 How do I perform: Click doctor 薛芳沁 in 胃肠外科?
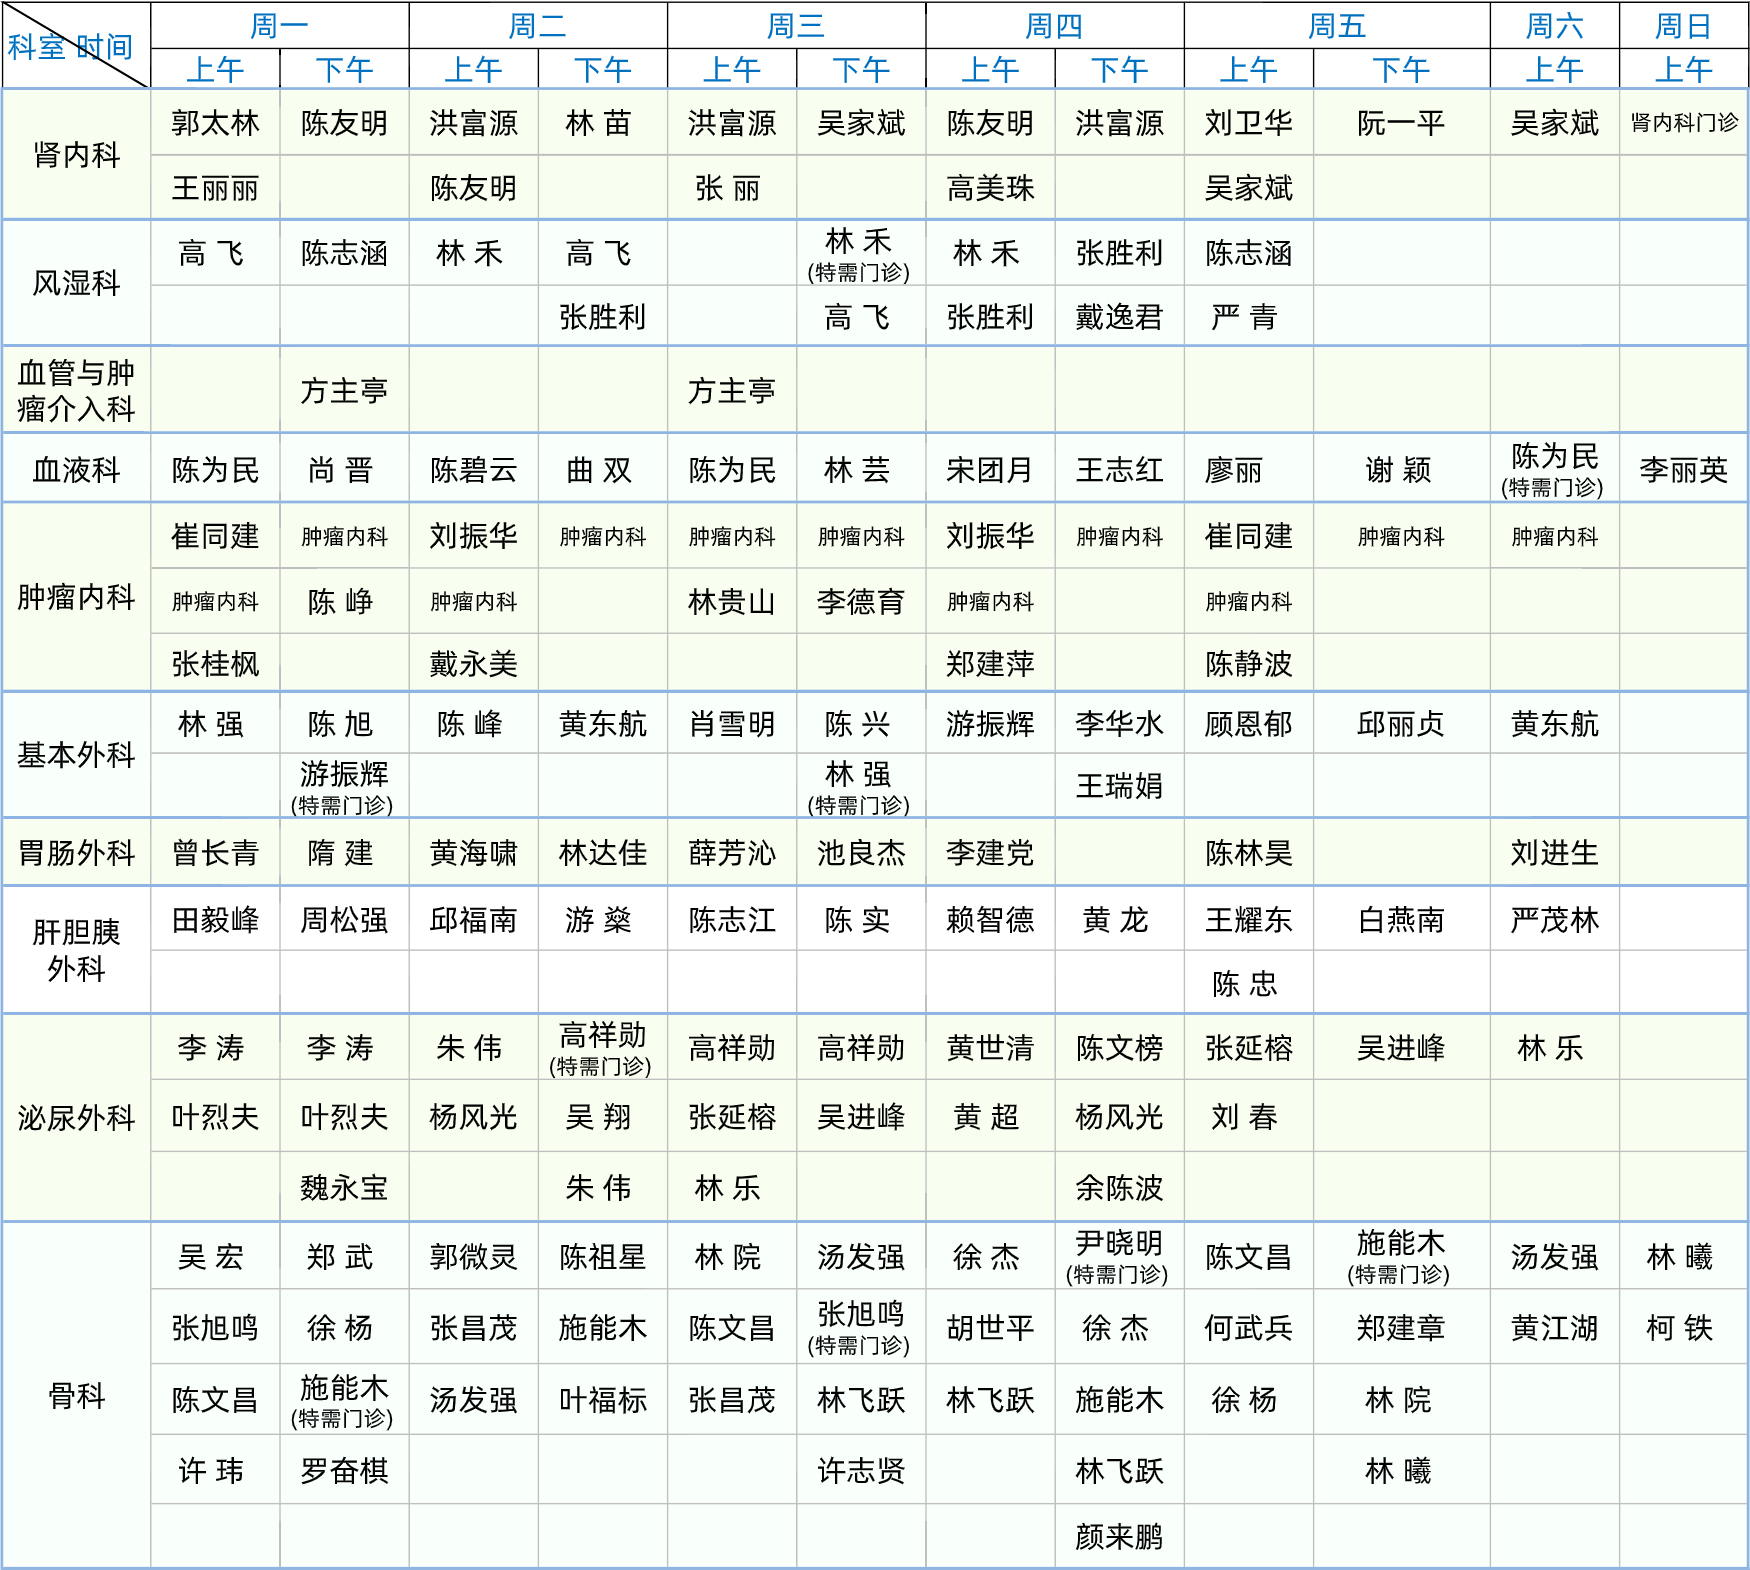(x=732, y=853)
